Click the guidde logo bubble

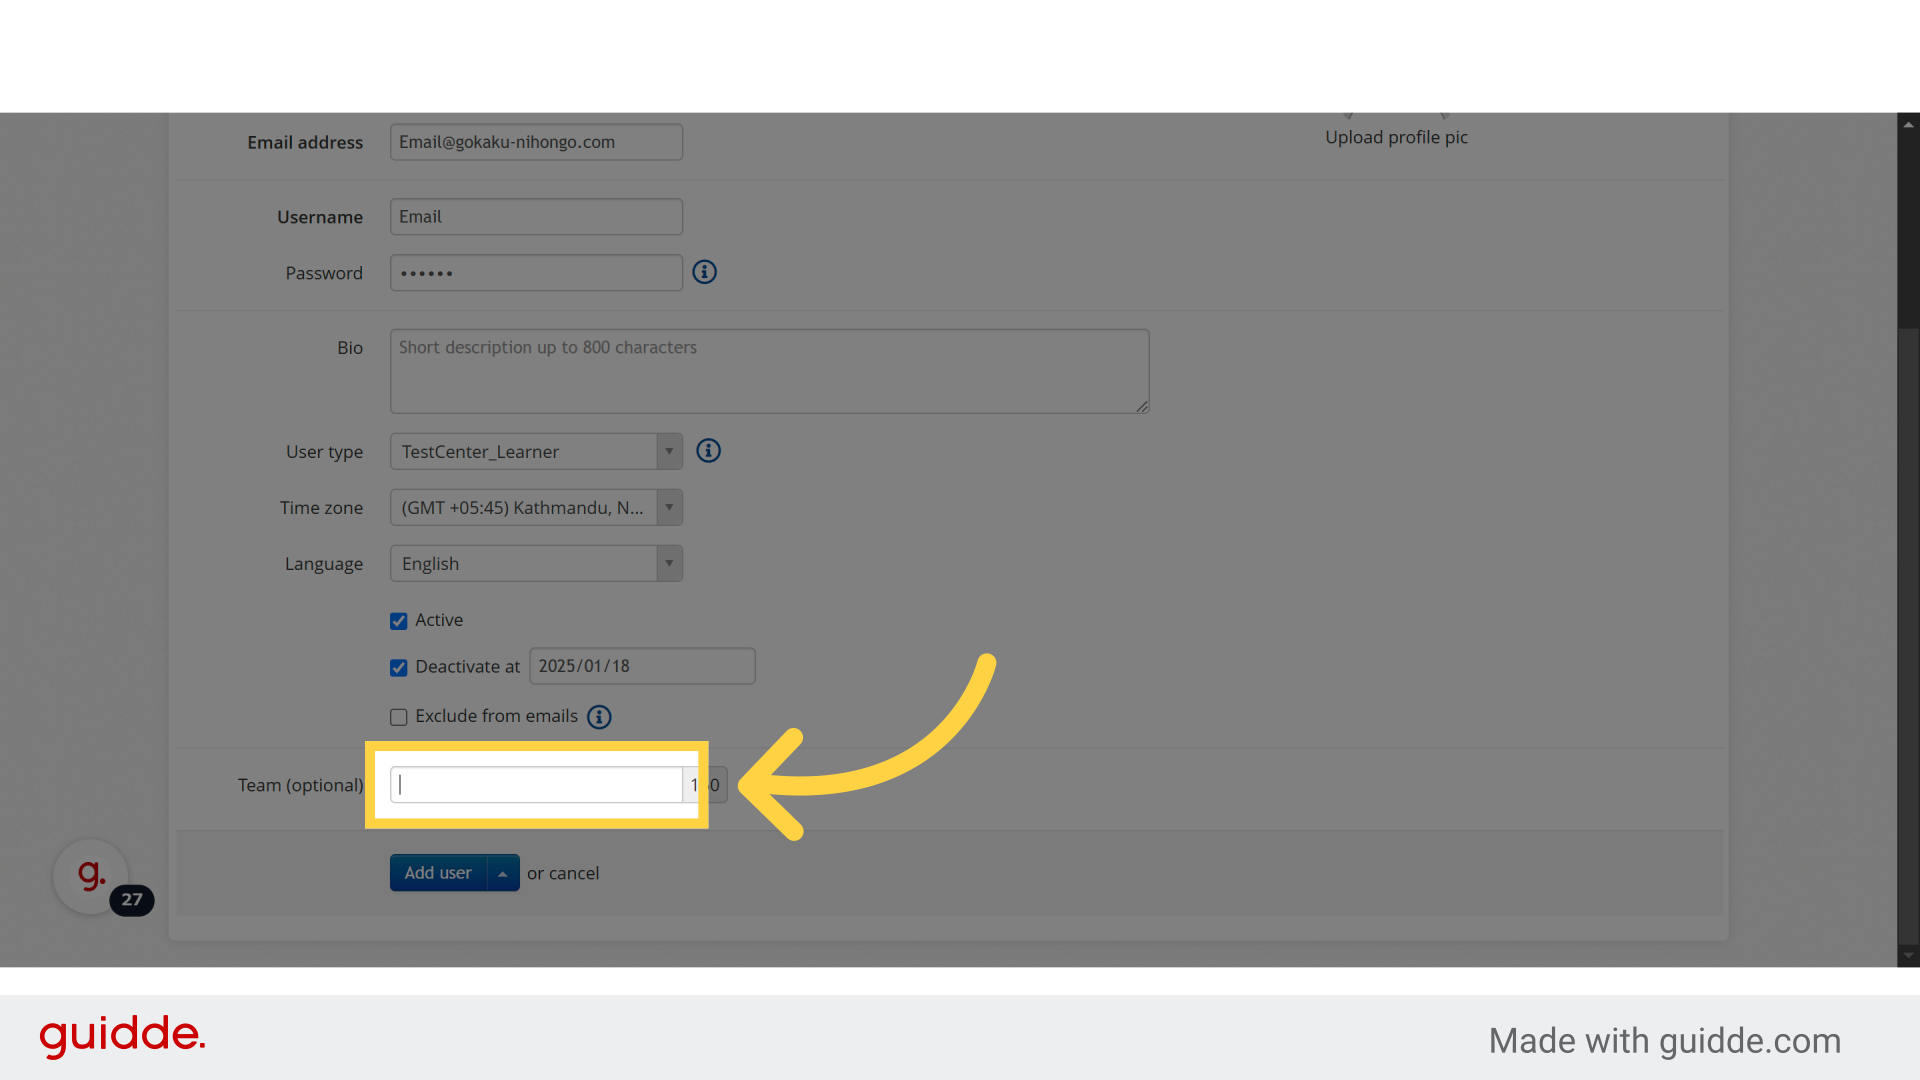[x=90, y=875]
